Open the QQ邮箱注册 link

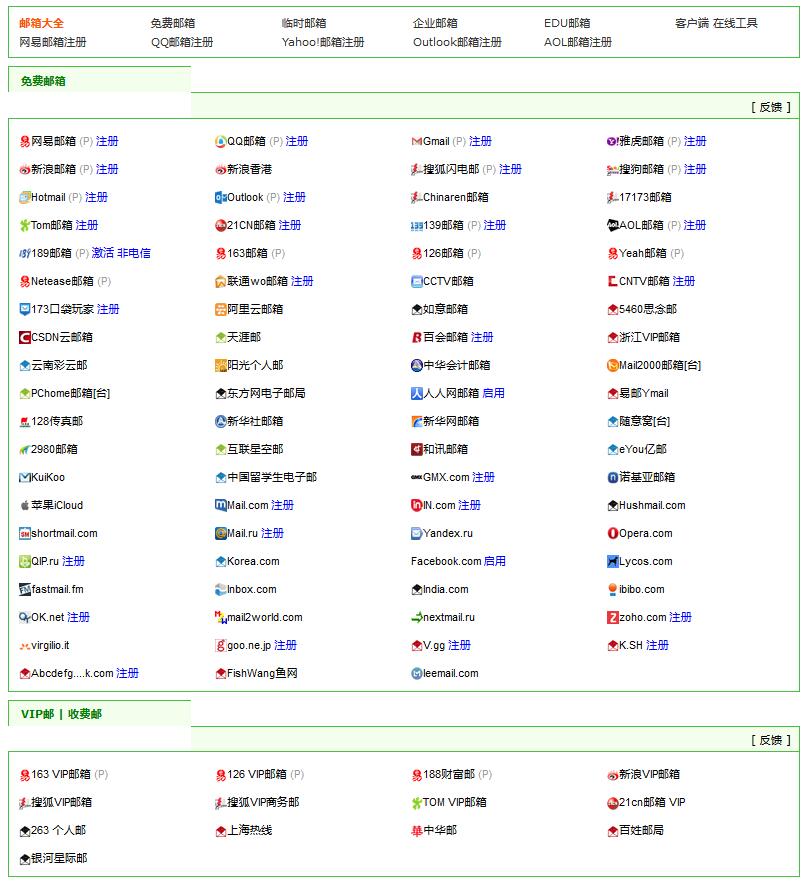(182, 42)
